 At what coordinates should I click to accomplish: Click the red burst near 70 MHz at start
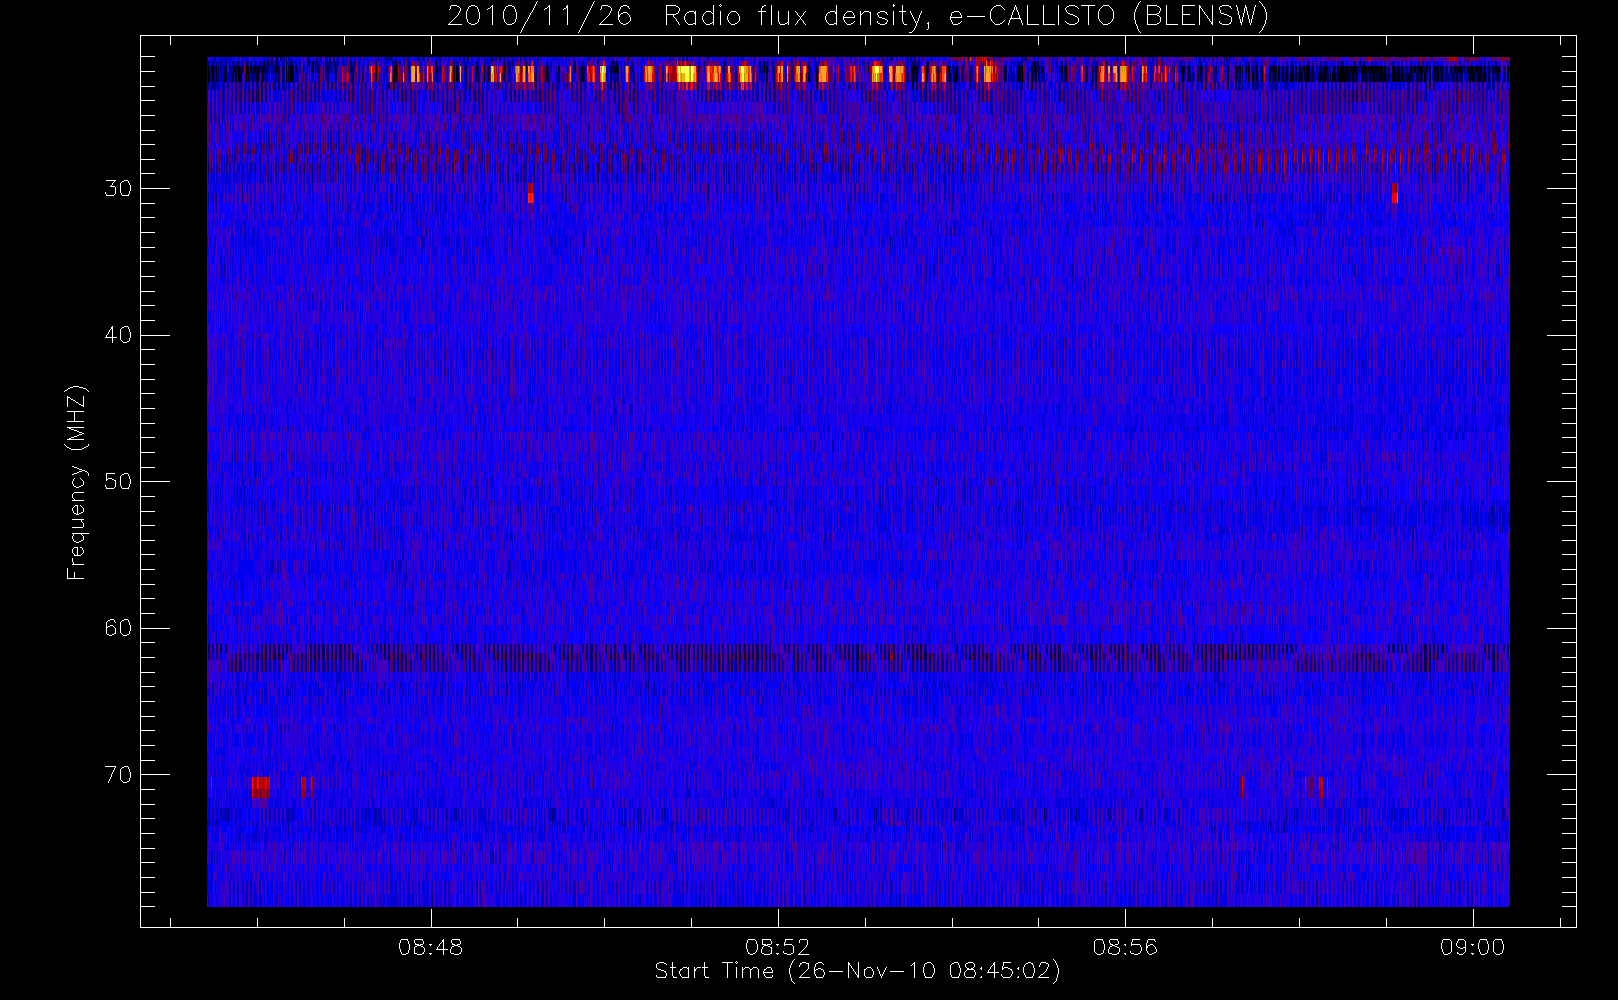[x=261, y=787]
